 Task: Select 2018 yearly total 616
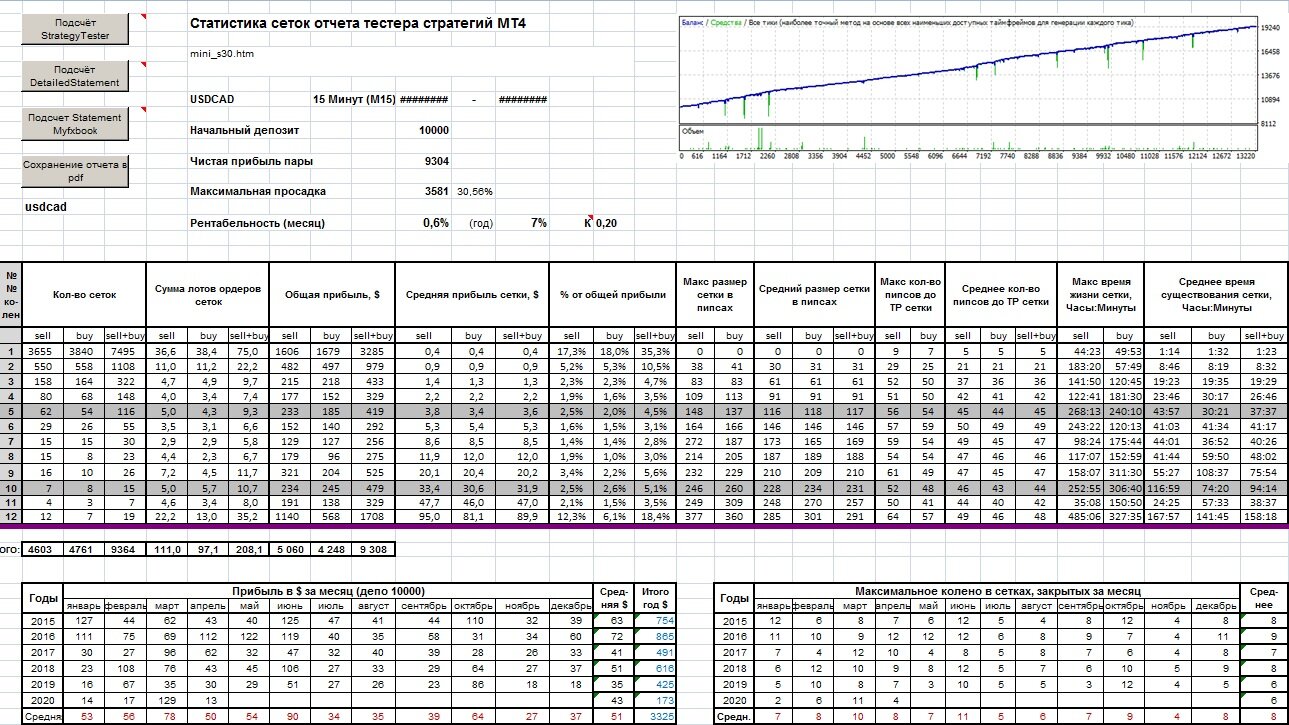pyautogui.click(x=657, y=667)
